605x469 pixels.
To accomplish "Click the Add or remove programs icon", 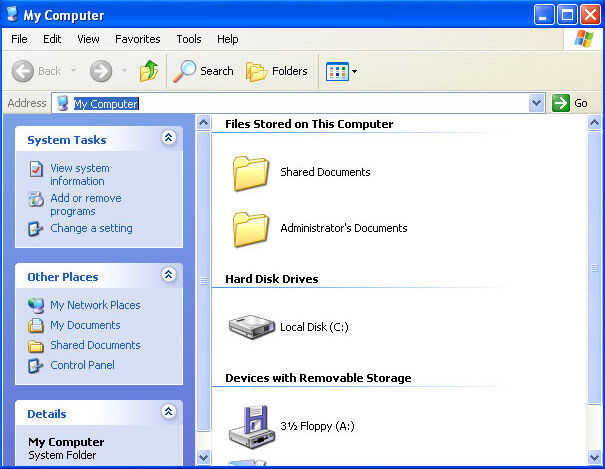I will tap(36, 199).
